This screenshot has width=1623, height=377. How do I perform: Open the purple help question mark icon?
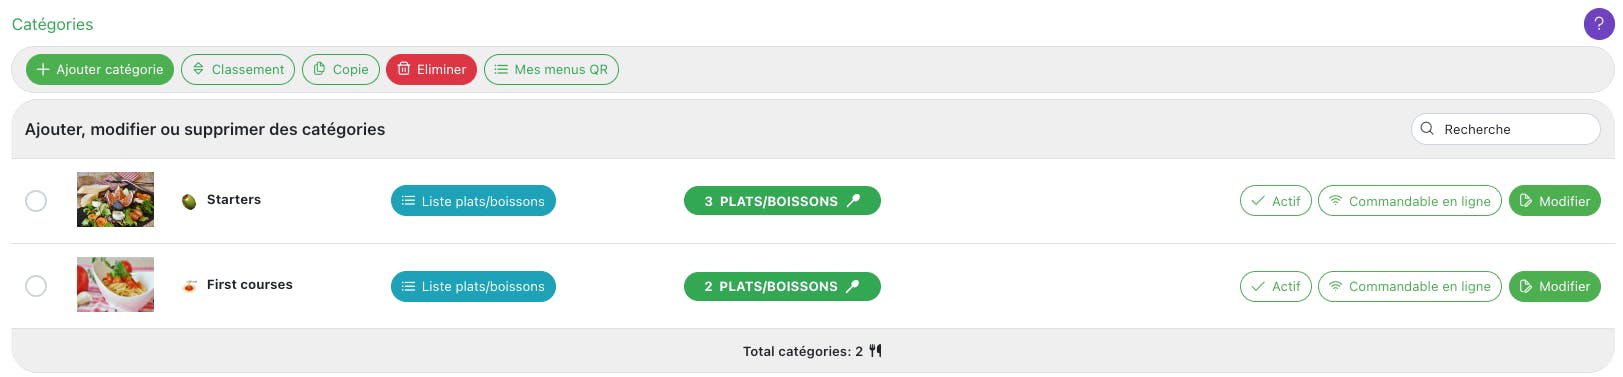(x=1598, y=24)
